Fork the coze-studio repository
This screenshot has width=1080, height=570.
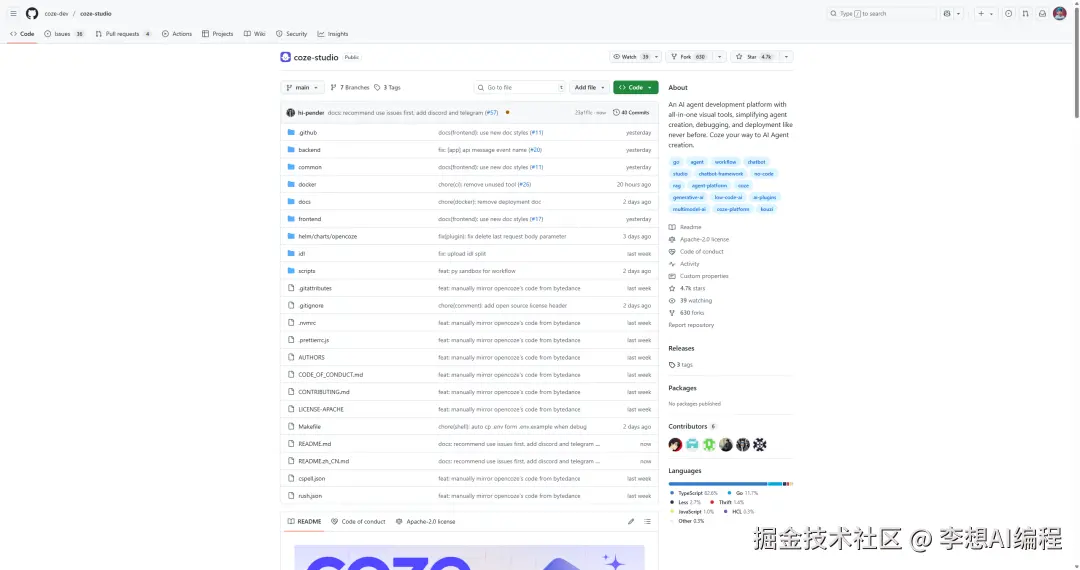(x=689, y=57)
